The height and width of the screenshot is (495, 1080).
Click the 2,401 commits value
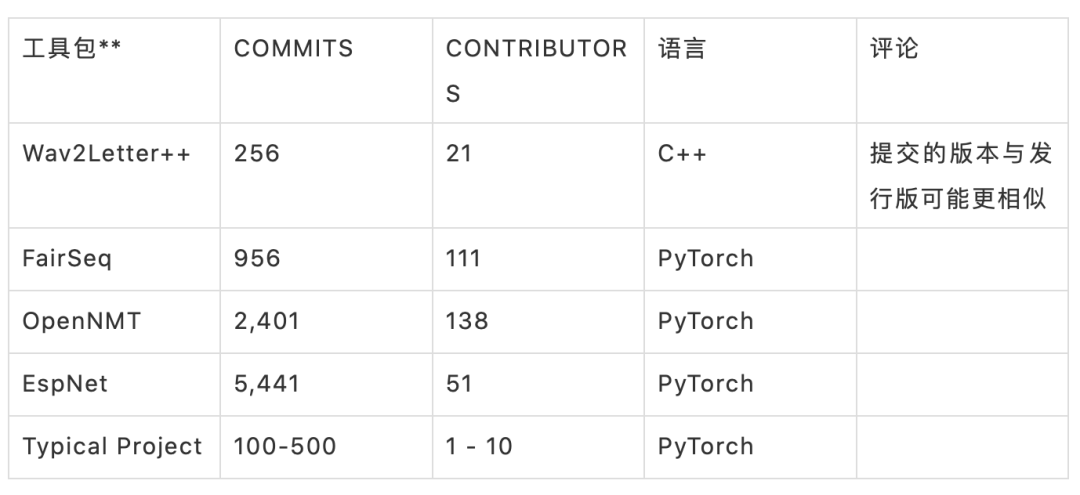[266, 321]
